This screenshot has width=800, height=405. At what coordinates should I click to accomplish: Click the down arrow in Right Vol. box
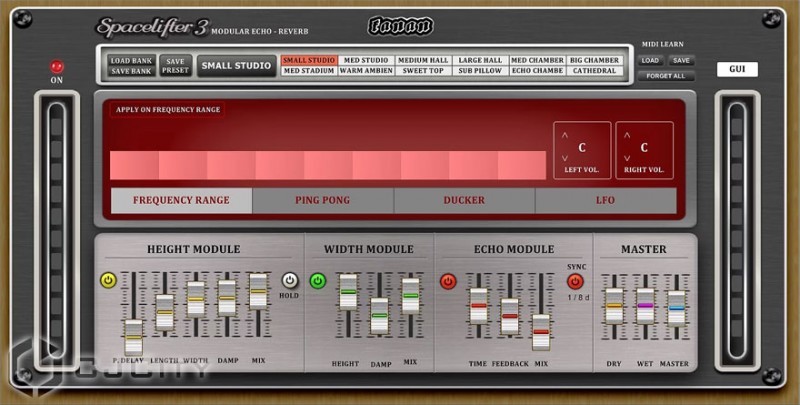point(627,159)
